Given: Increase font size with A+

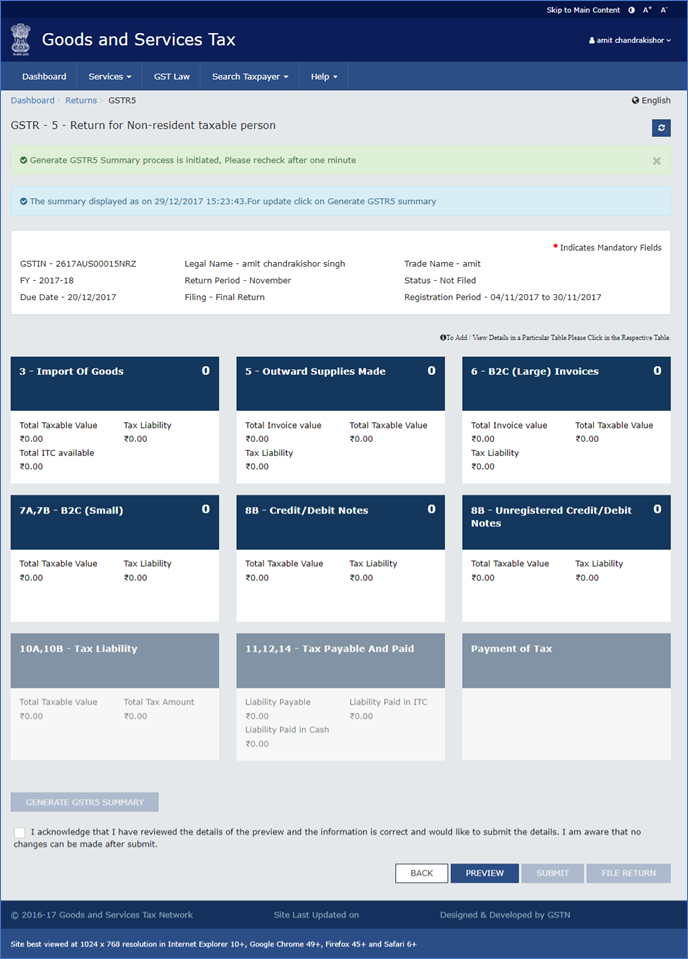Looking at the screenshot, I should pos(647,10).
